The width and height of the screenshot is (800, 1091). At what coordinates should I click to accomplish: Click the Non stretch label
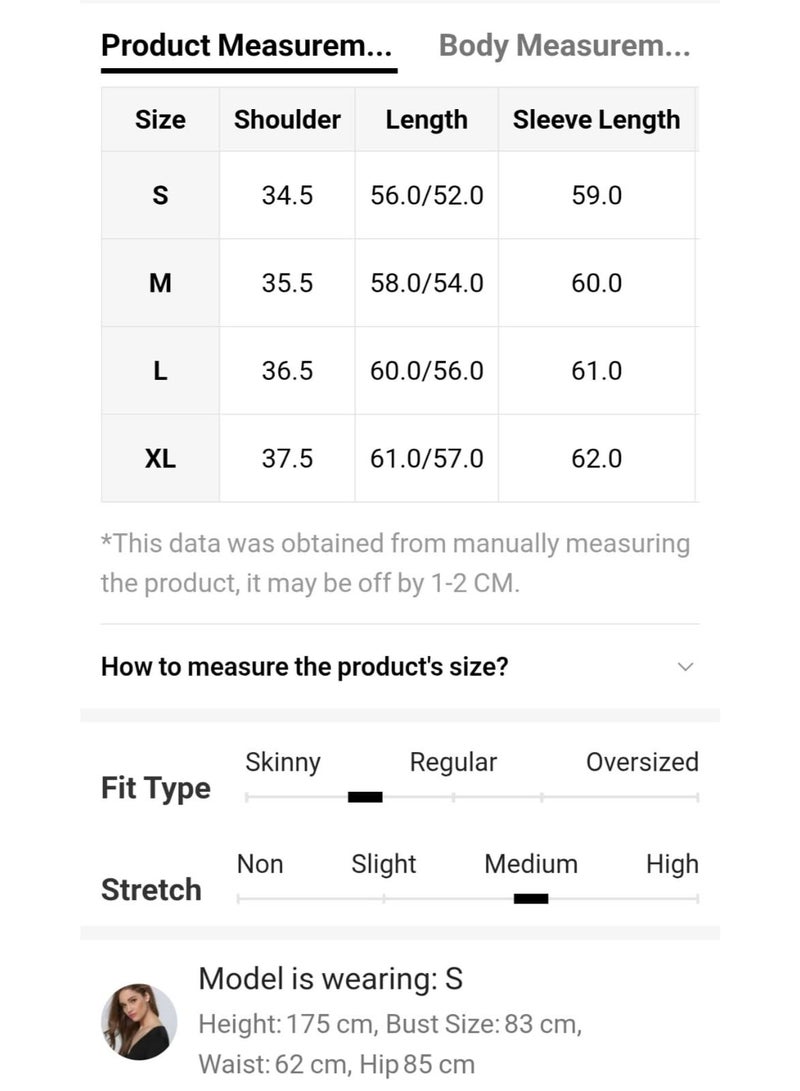pyautogui.click(x=260, y=864)
